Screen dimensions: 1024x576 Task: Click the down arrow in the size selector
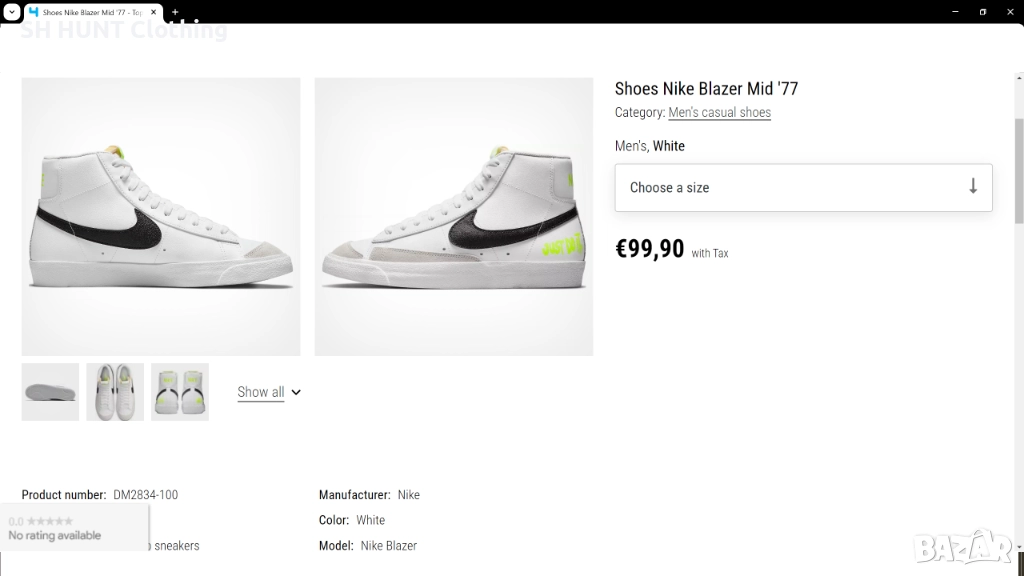(972, 187)
